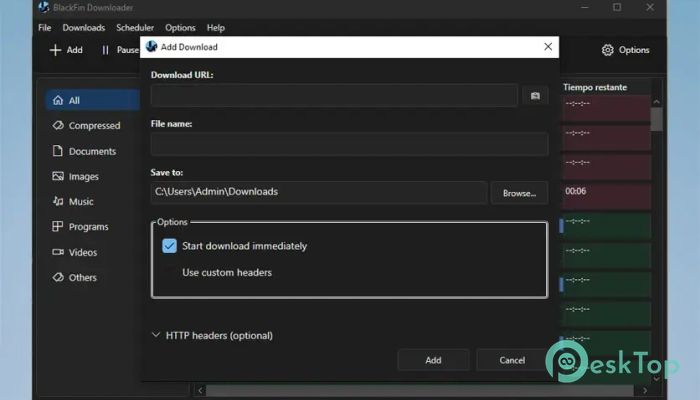Click the Browse... button

click(x=519, y=193)
